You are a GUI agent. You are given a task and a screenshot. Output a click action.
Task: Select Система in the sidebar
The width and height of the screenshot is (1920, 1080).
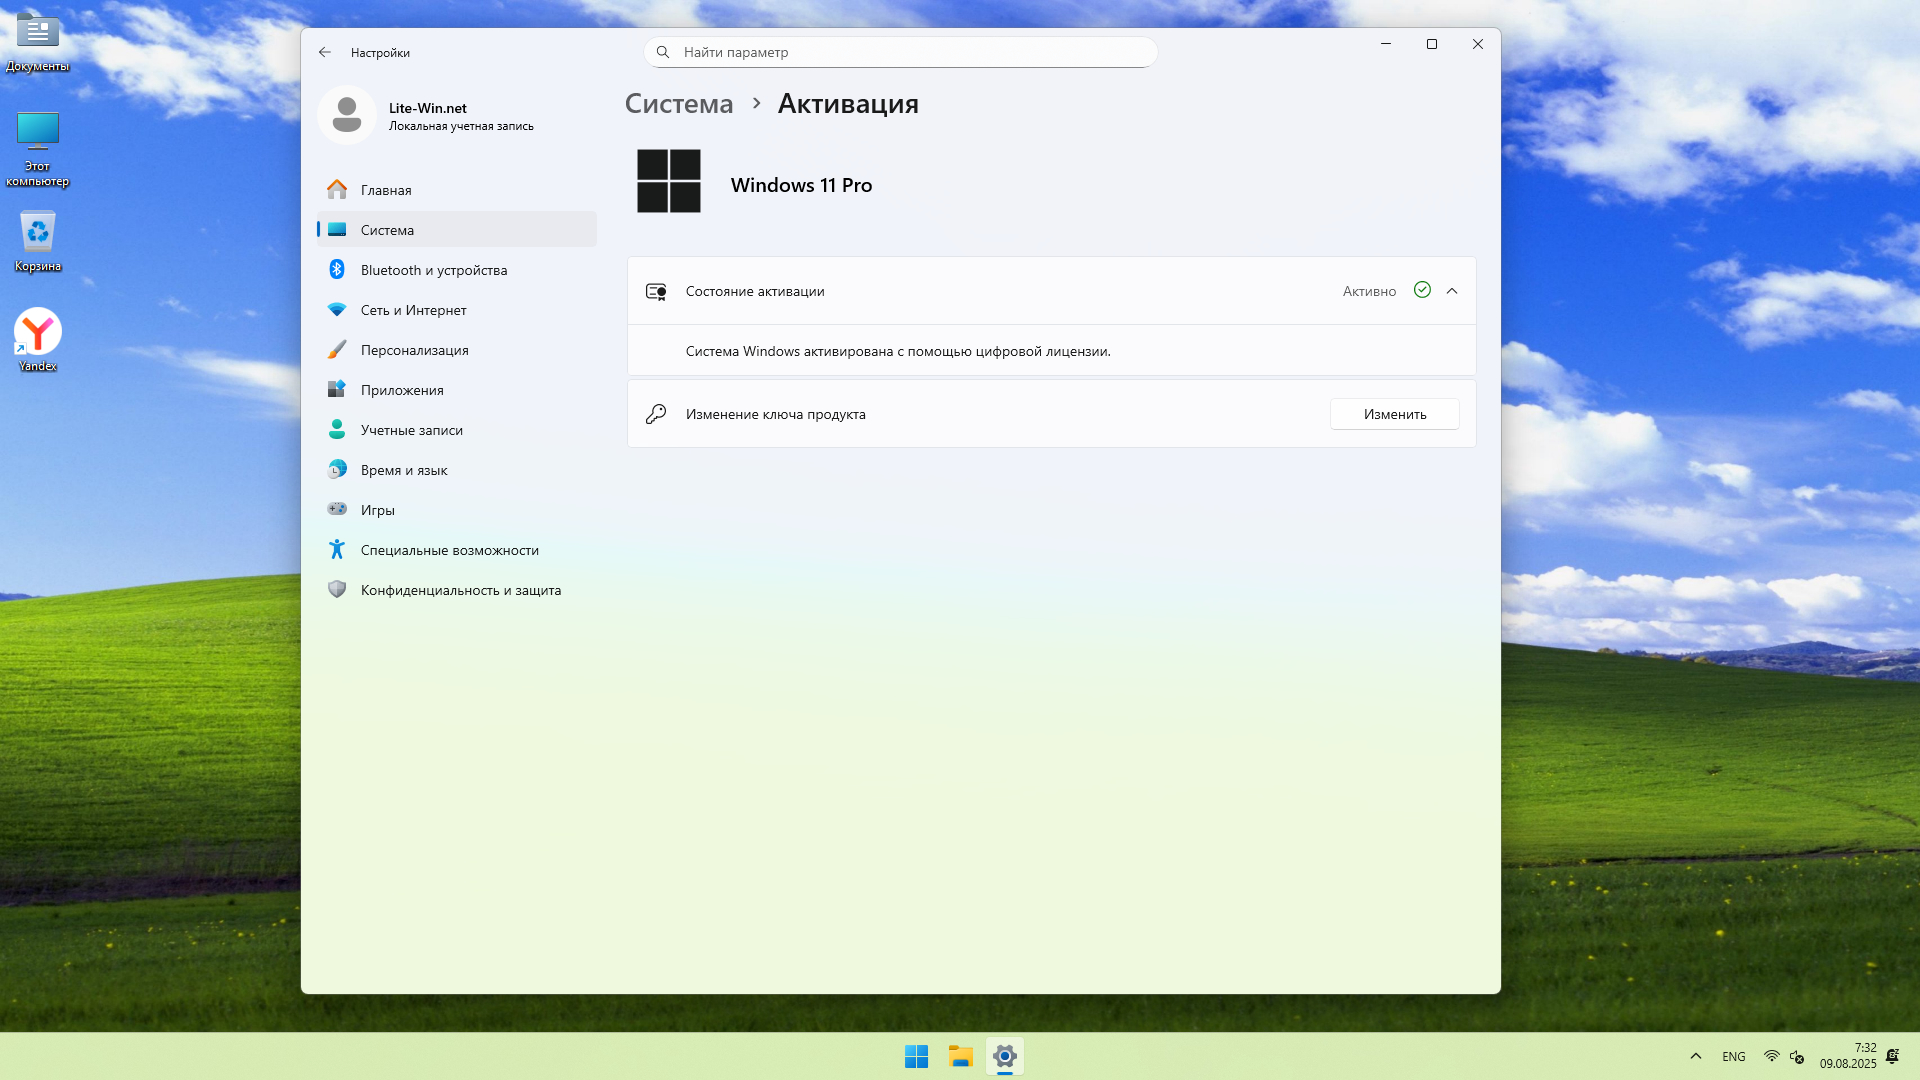pyautogui.click(x=387, y=230)
